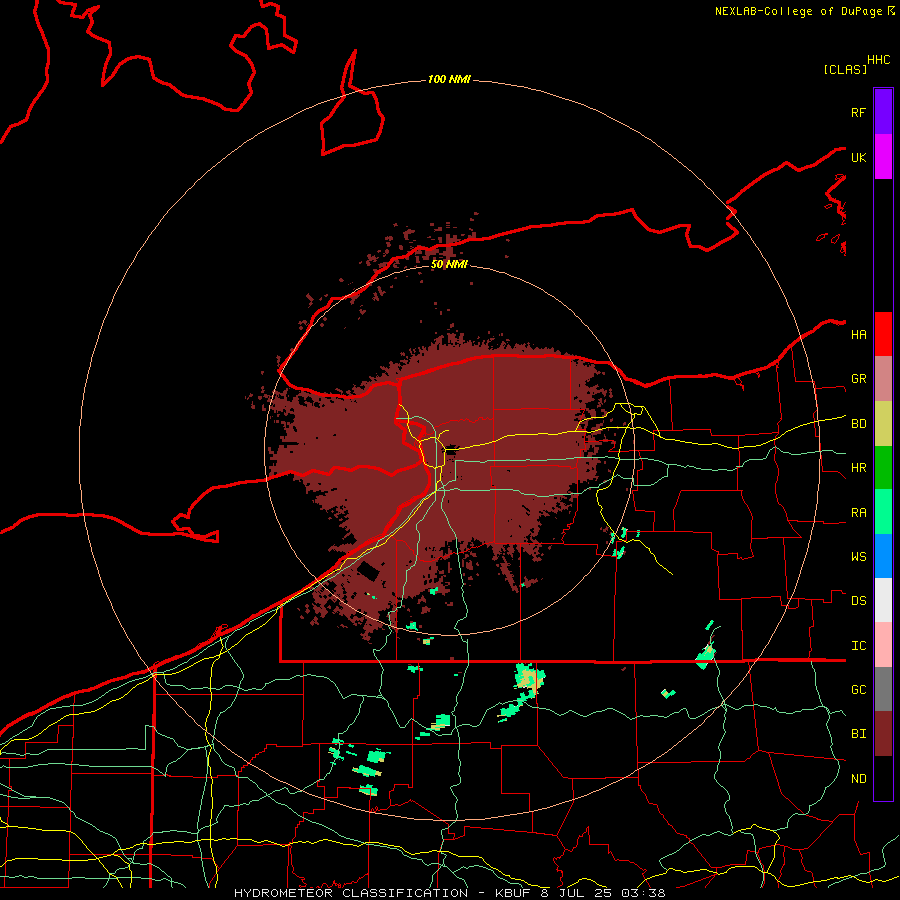Click the RF purple legend swatch
Screen dimensions: 900x900
tap(883, 112)
